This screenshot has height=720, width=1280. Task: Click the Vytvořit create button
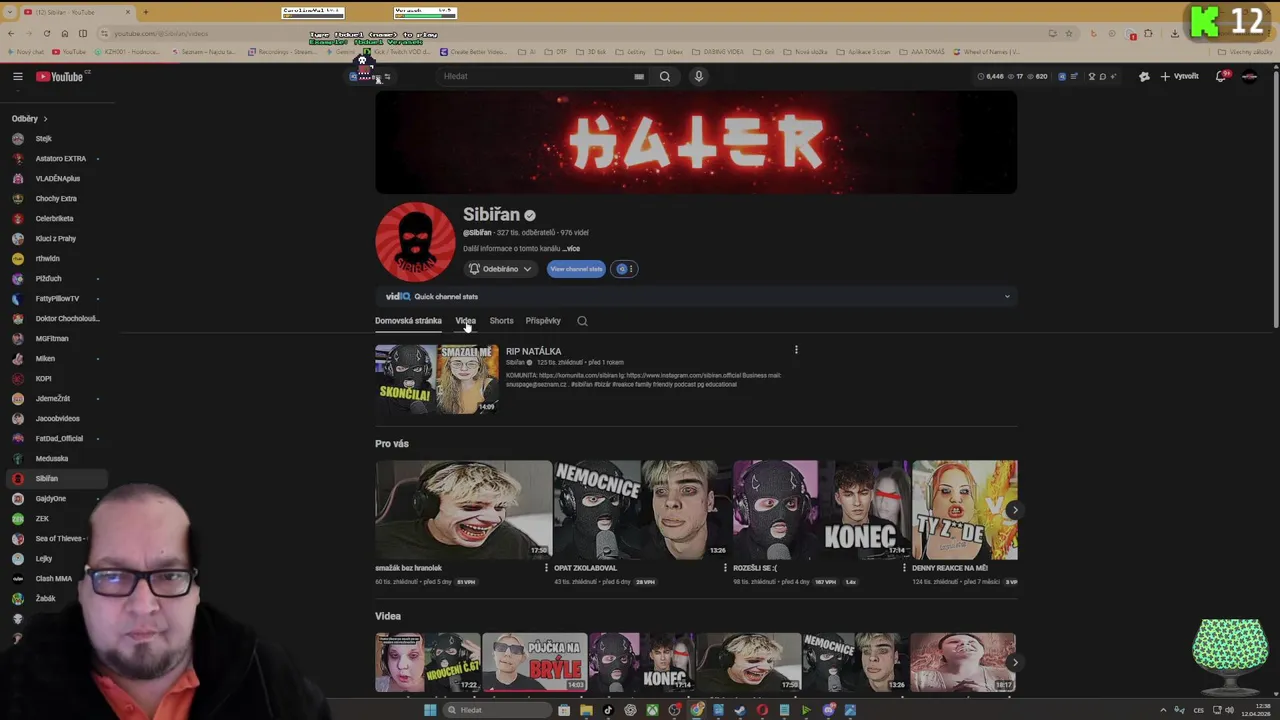tap(1179, 76)
